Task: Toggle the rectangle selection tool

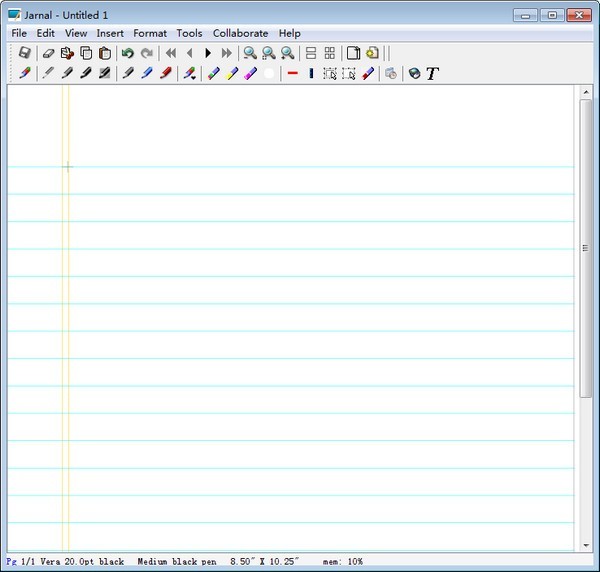Action: point(330,73)
